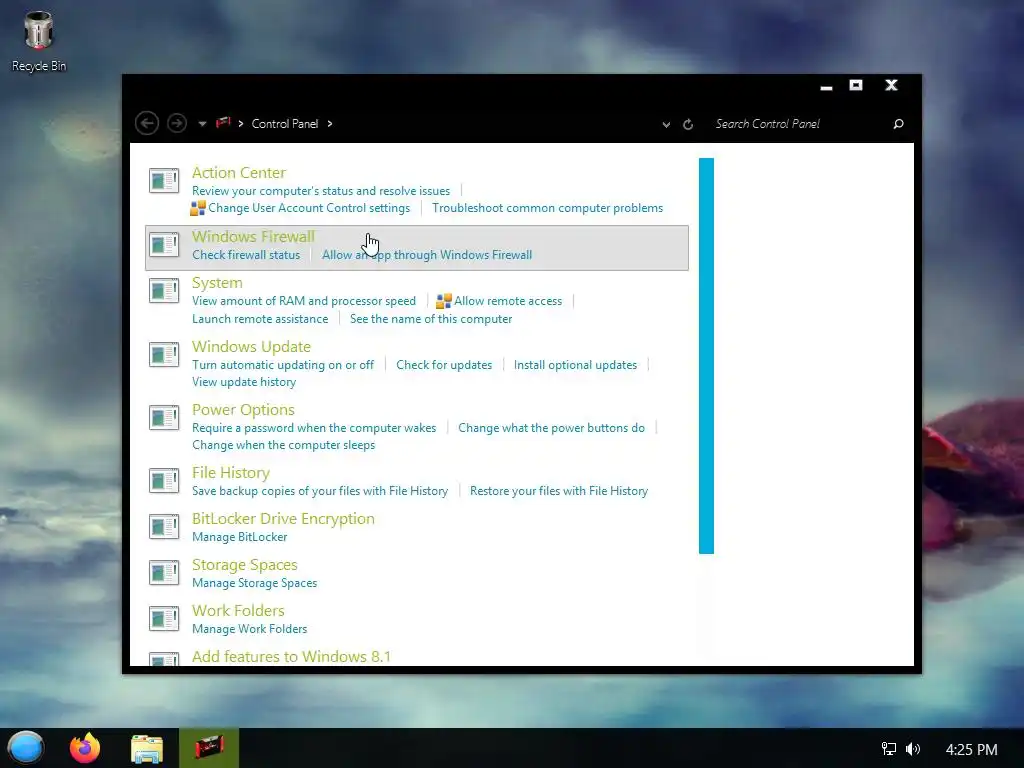Click the Action Center category icon

tap(164, 181)
